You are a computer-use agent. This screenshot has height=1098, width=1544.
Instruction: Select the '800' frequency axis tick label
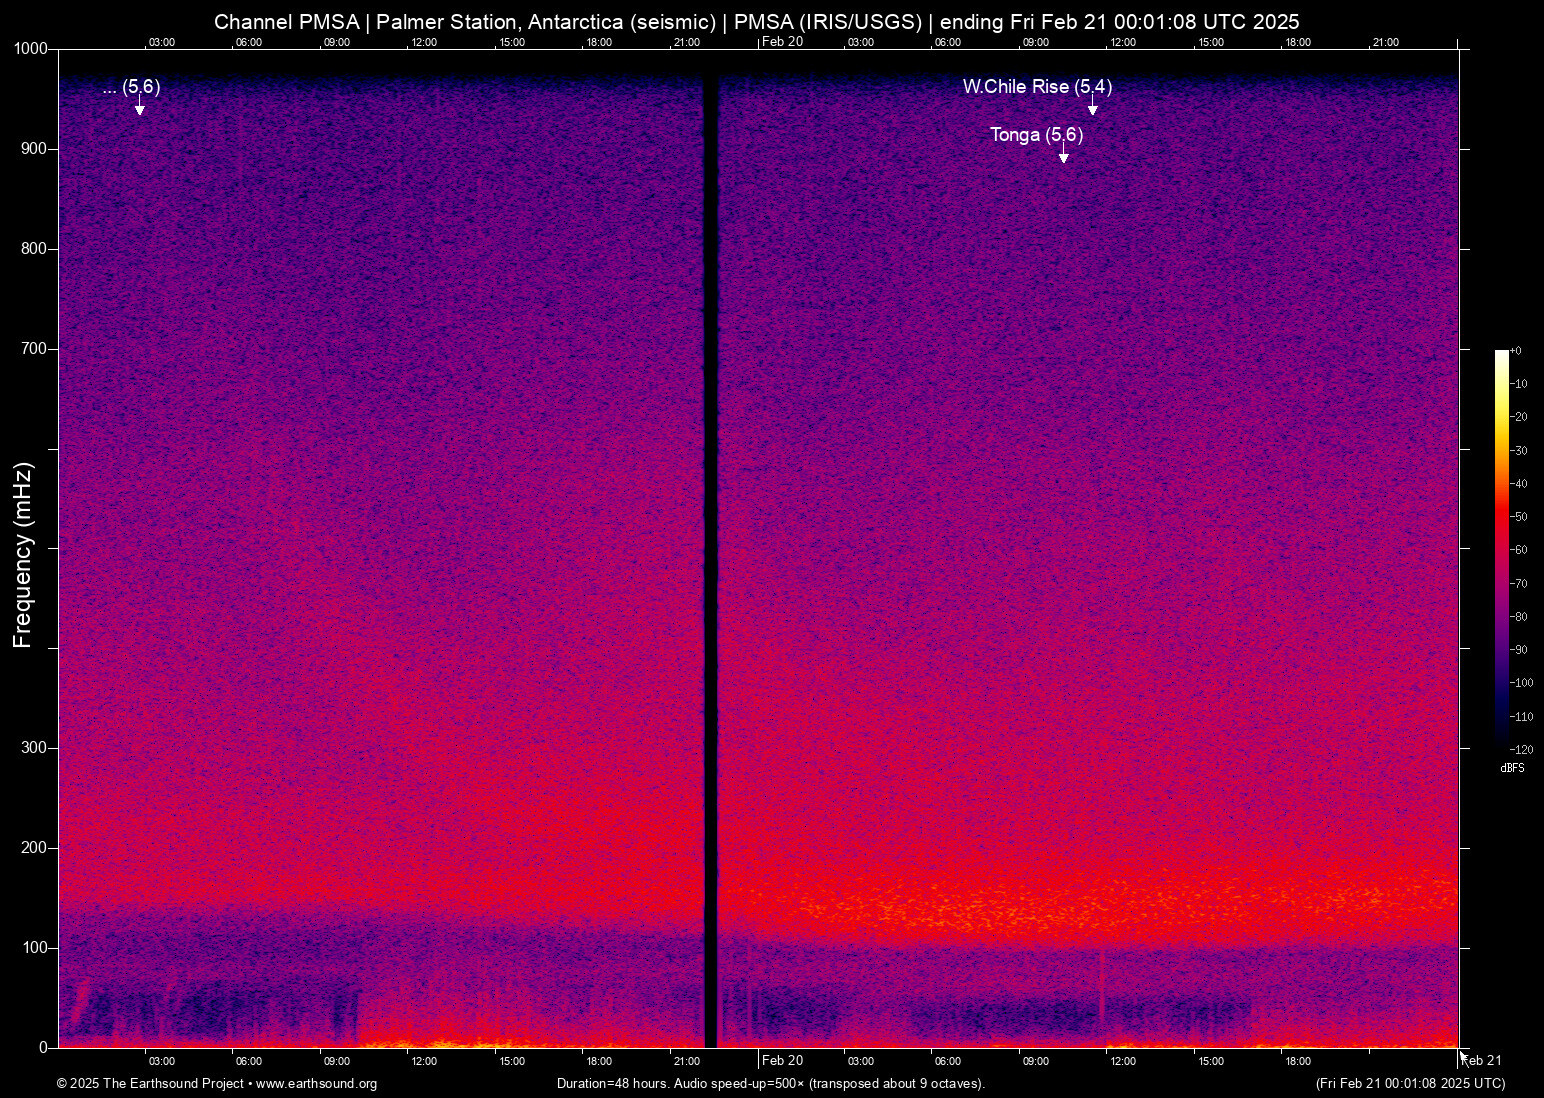pyautogui.click(x=34, y=249)
